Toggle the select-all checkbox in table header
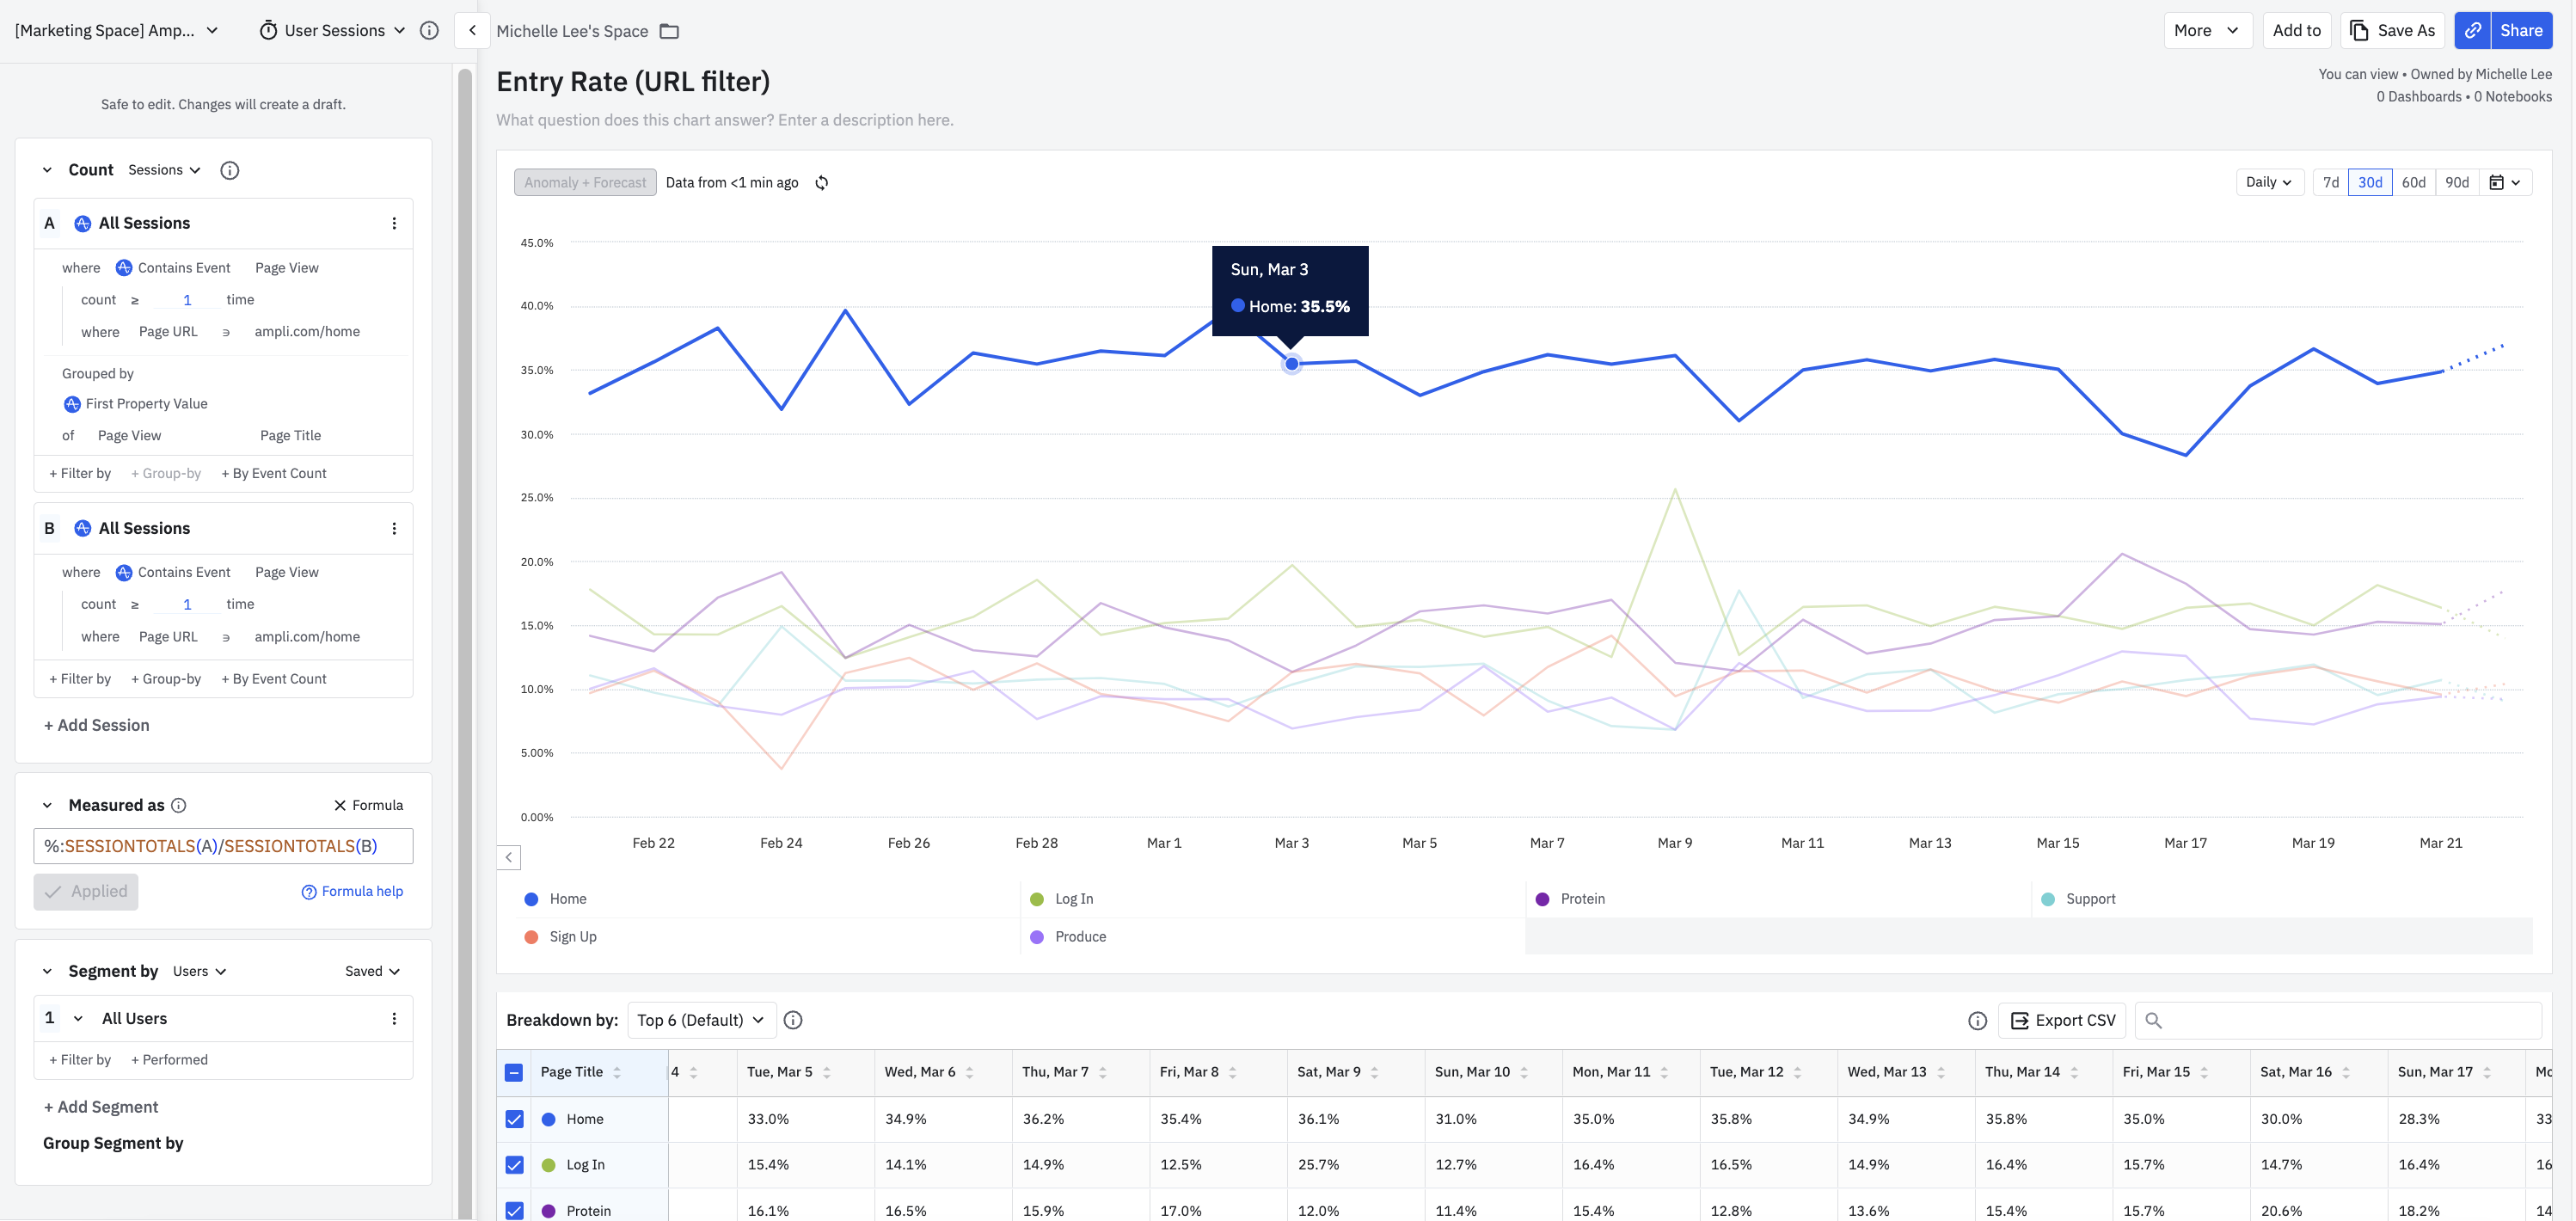Screen dimensions: 2576x1221 coord(514,1073)
